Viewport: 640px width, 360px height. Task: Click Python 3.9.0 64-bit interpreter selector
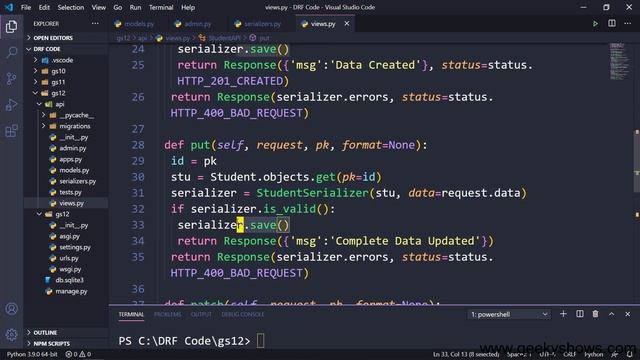coord(32,354)
